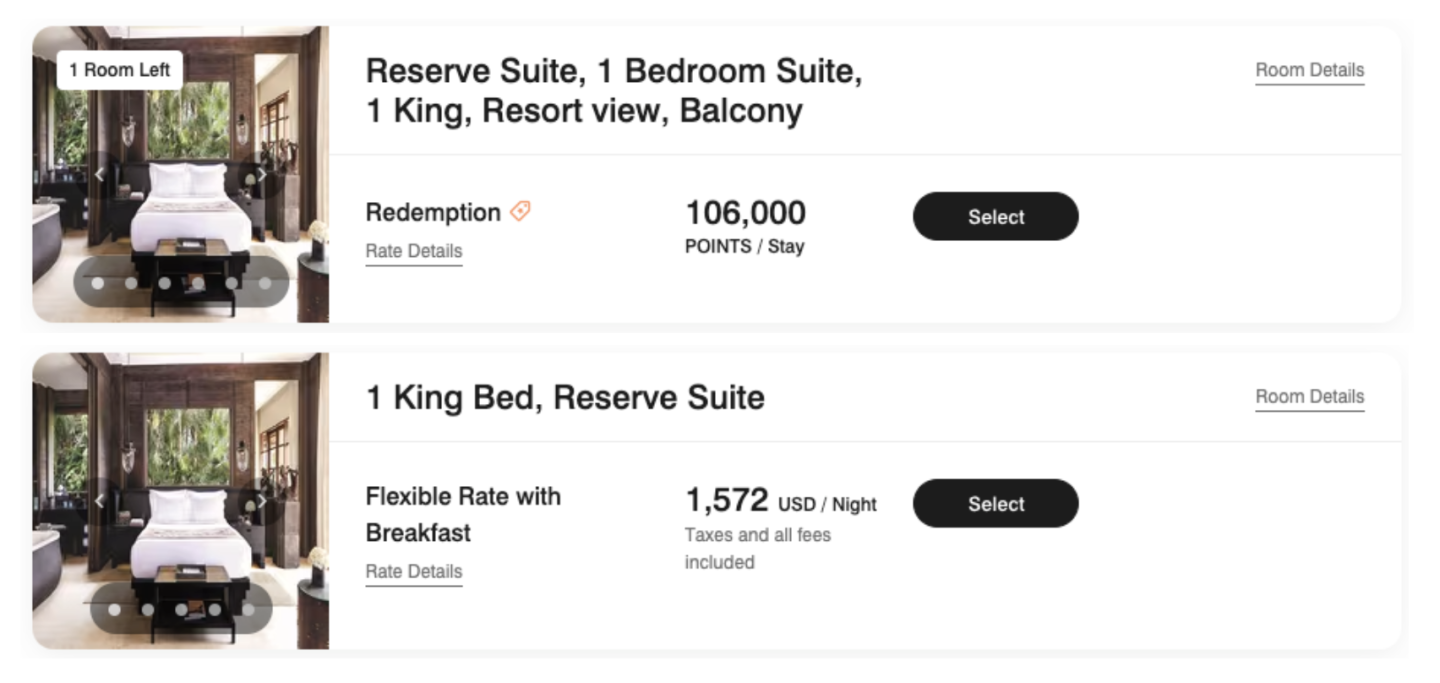Click the "1 Room Left" badge
The width and height of the screenshot is (1440, 683).
coord(120,71)
